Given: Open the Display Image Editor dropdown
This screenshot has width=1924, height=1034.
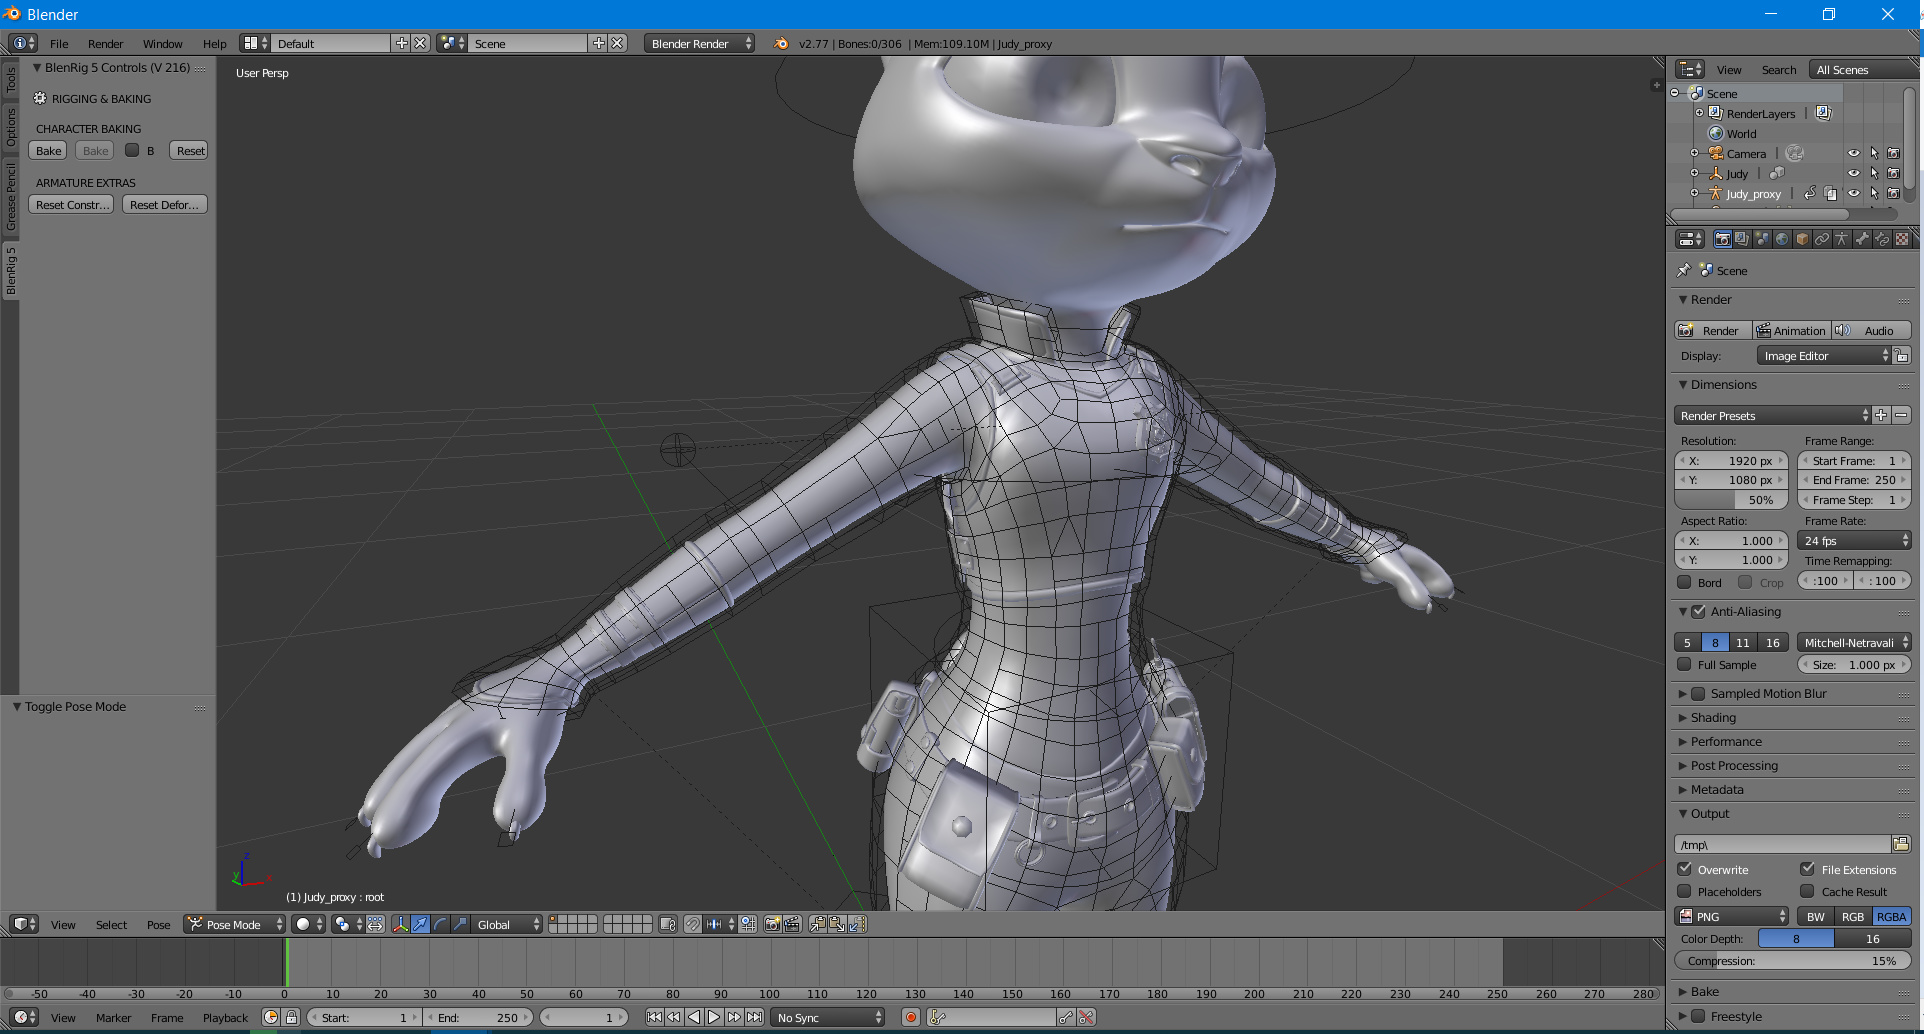Looking at the screenshot, I should click(1824, 356).
